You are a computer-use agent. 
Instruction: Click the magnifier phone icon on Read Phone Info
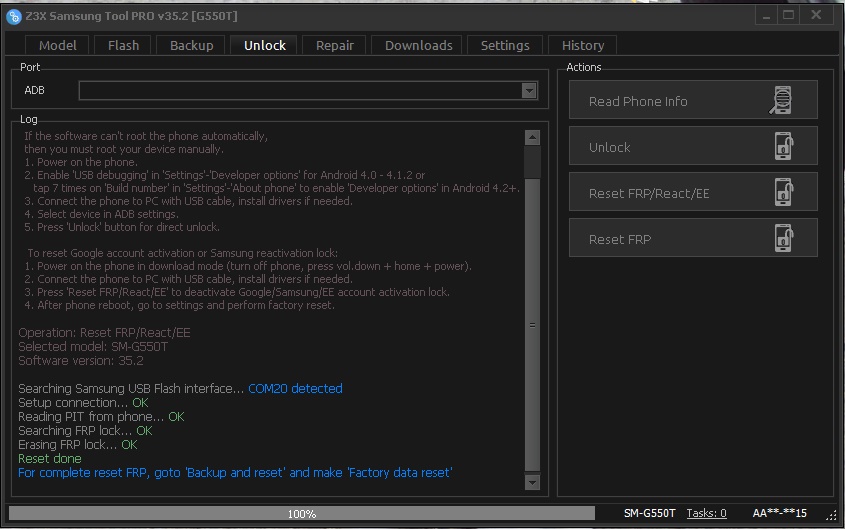(781, 100)
